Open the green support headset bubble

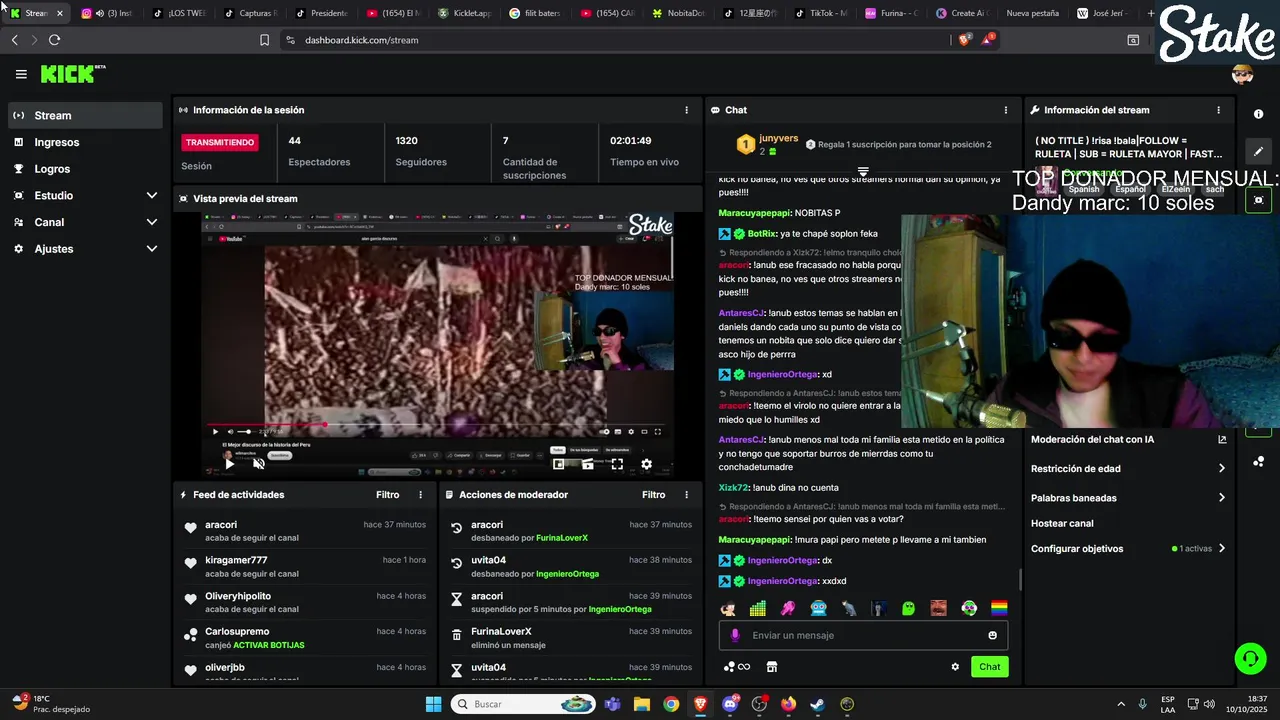(x=1250, y=658)
